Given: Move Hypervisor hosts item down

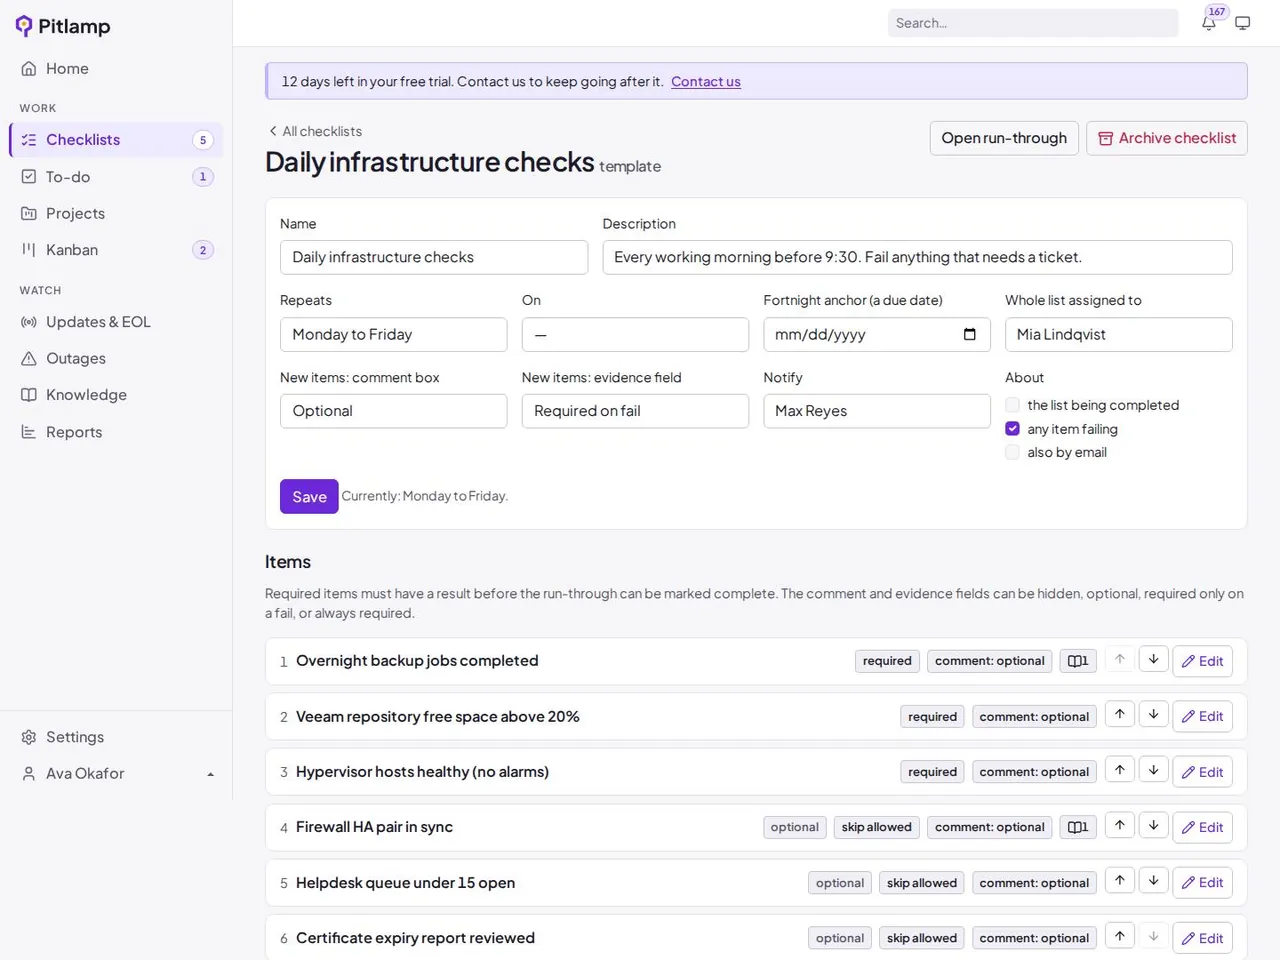Looking at the screenshot, I should (1153, 771).
